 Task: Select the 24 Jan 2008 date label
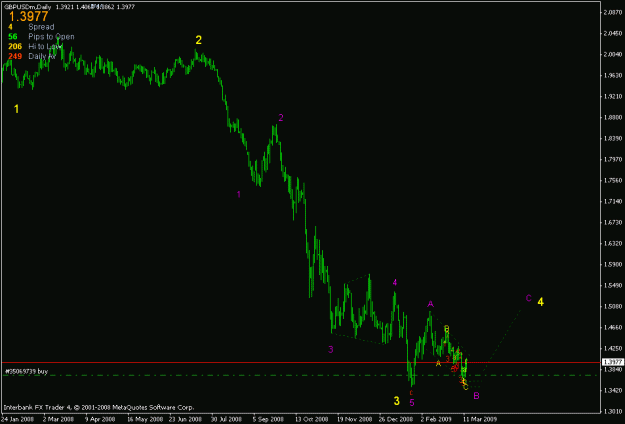point(17,420)
